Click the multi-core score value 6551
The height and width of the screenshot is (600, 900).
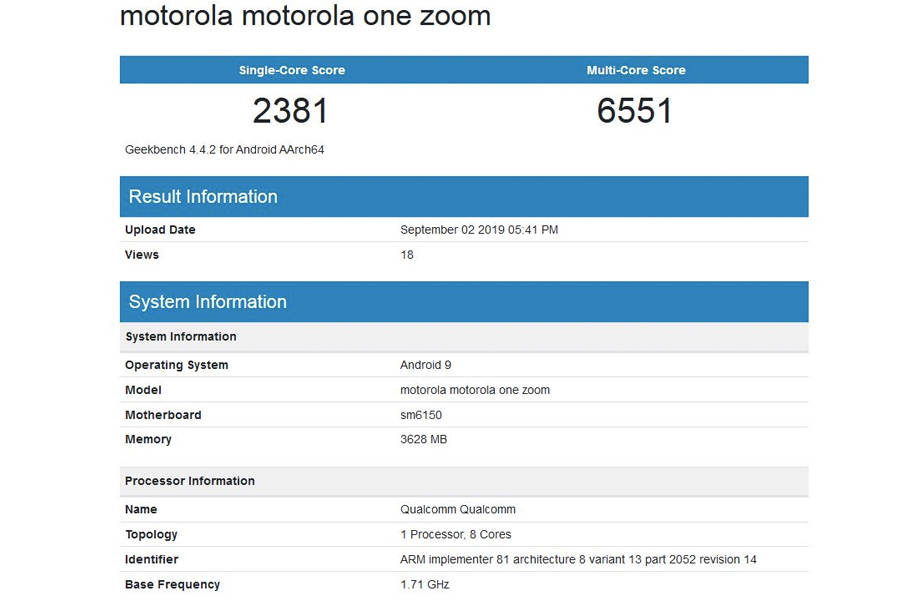pyautogui.click(x=636, y=110)
